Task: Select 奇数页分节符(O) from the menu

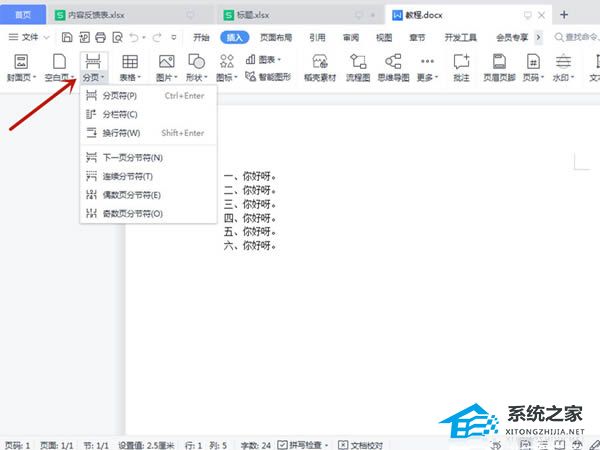Action: tap(148, 214)
